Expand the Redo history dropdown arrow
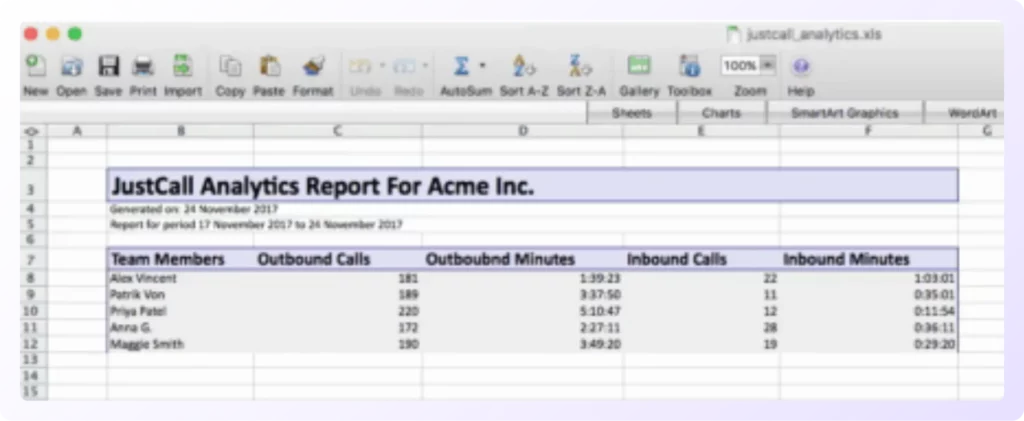1024x421 pixels. [425, 66]
